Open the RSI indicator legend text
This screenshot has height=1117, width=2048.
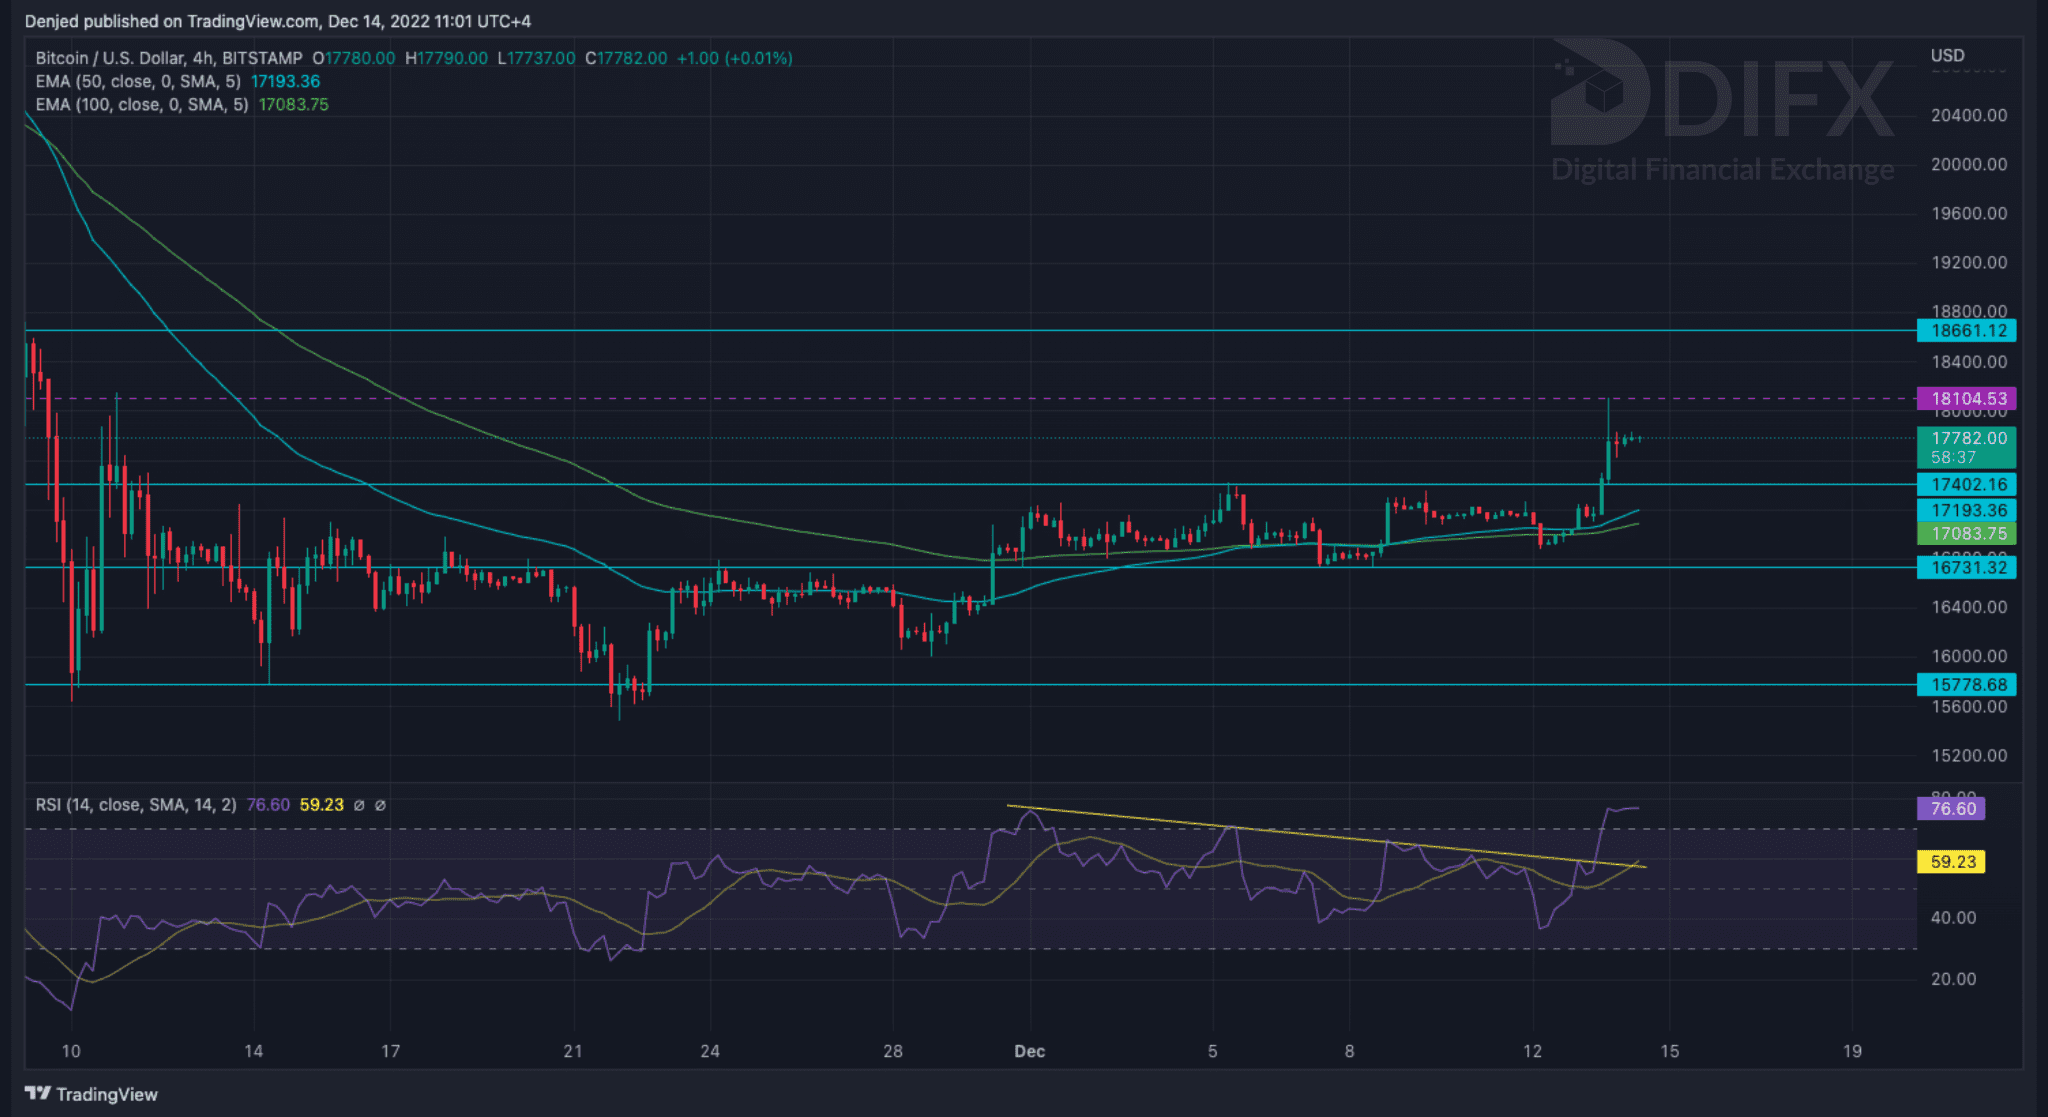pos(135,805)
